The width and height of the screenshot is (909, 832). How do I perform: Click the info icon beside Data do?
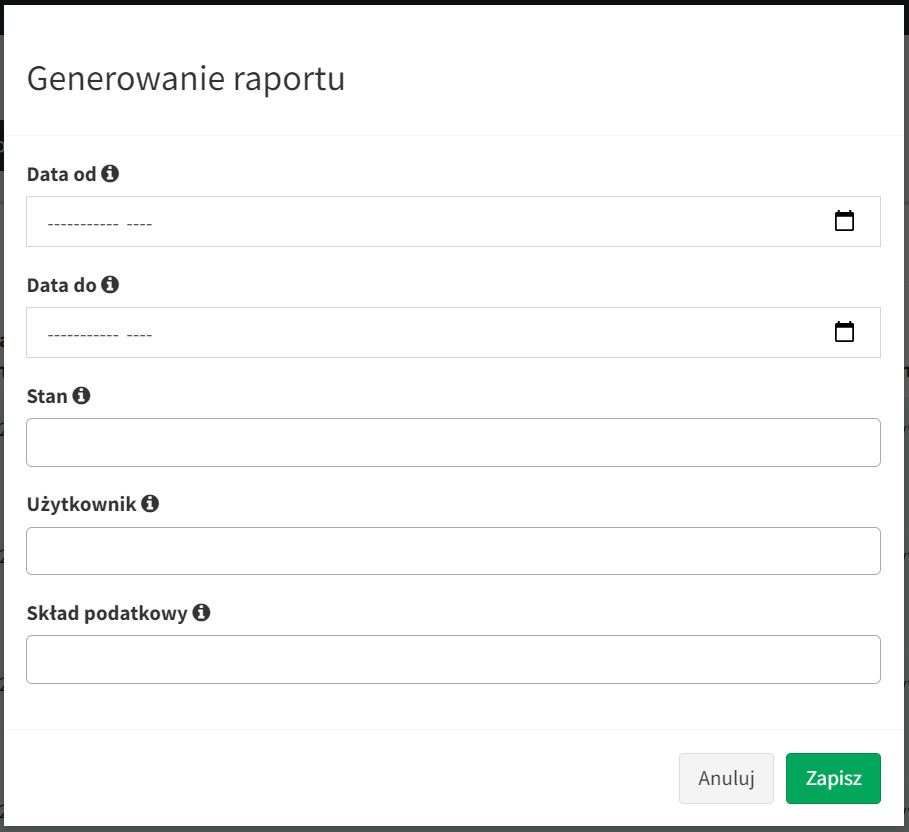[x=110, y=285]
